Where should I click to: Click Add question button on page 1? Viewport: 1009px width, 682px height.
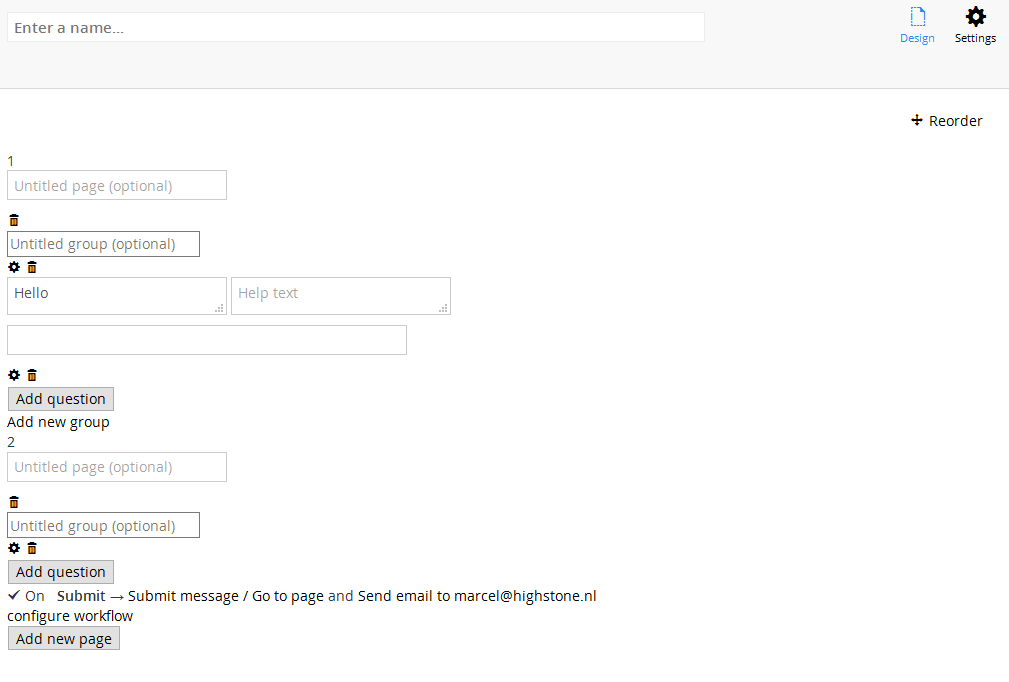pyautogui.click(x=61, y=399)
